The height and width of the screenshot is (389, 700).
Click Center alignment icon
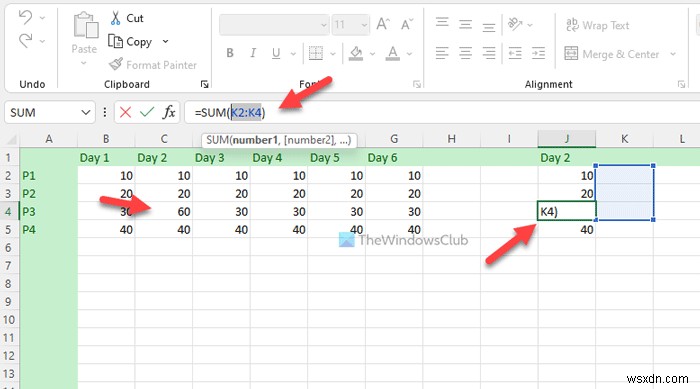(466, 54)
